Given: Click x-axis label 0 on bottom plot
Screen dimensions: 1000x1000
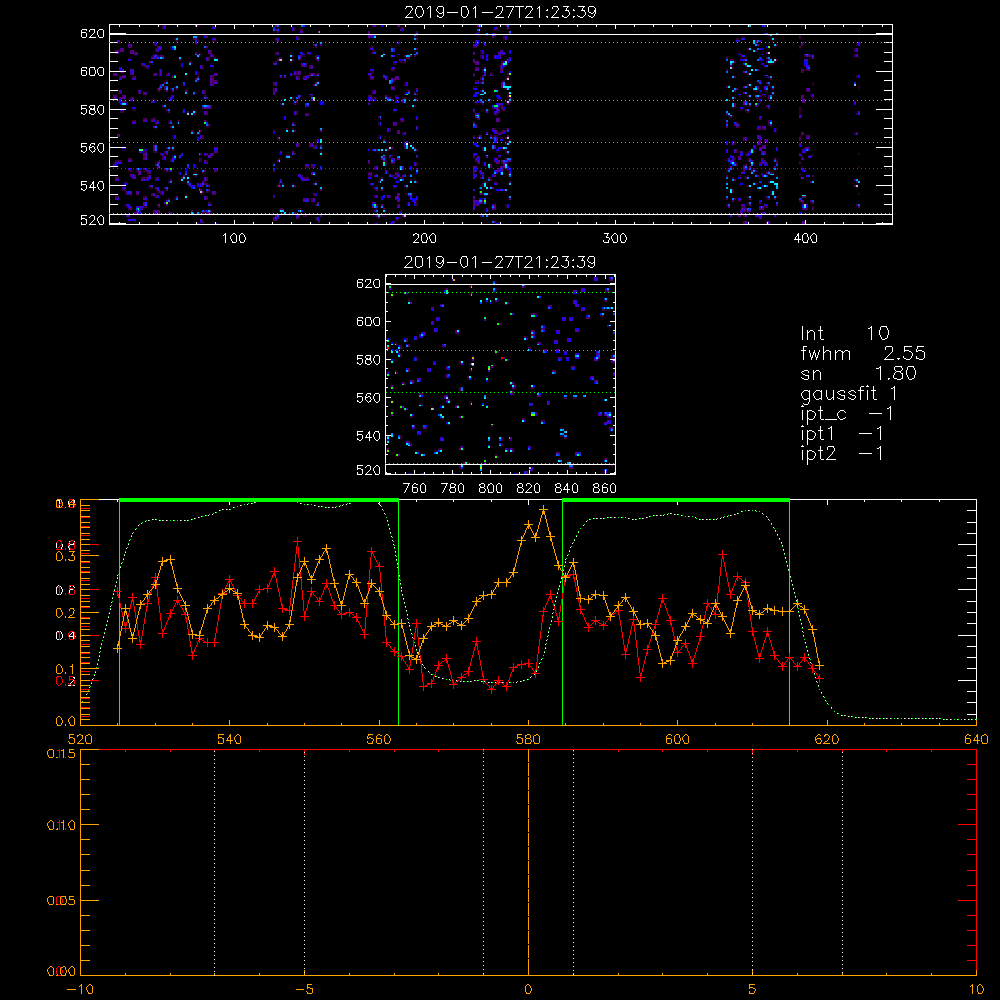Looking at the screenshot, I should (x=528, y=990).
